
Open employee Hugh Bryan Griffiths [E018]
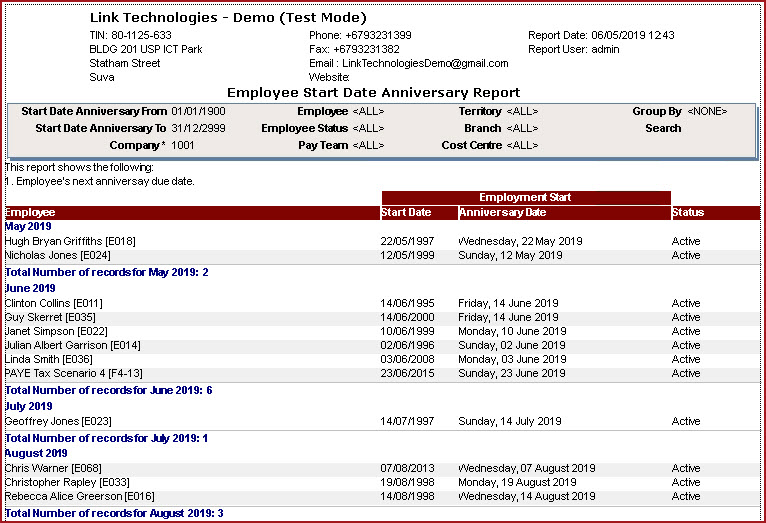(x=70, y=241)
